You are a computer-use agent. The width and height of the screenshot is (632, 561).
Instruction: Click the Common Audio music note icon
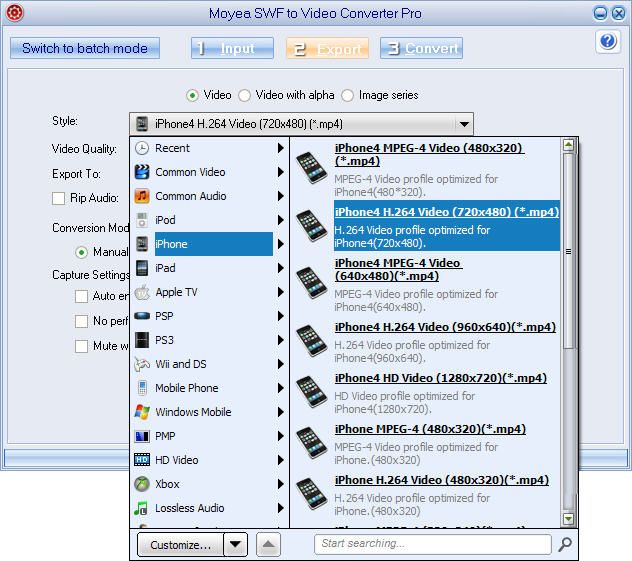click(x=142, y=196)
